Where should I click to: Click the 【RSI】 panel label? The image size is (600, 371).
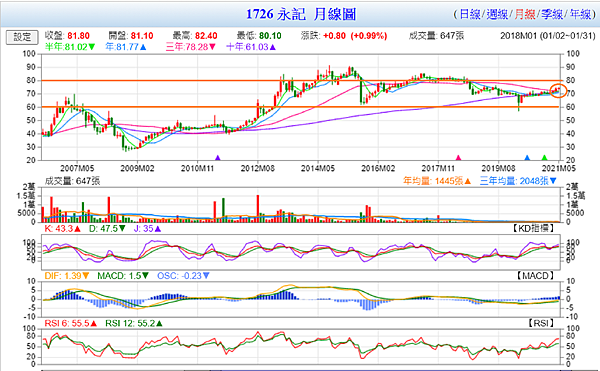click(x=541, y=324)
